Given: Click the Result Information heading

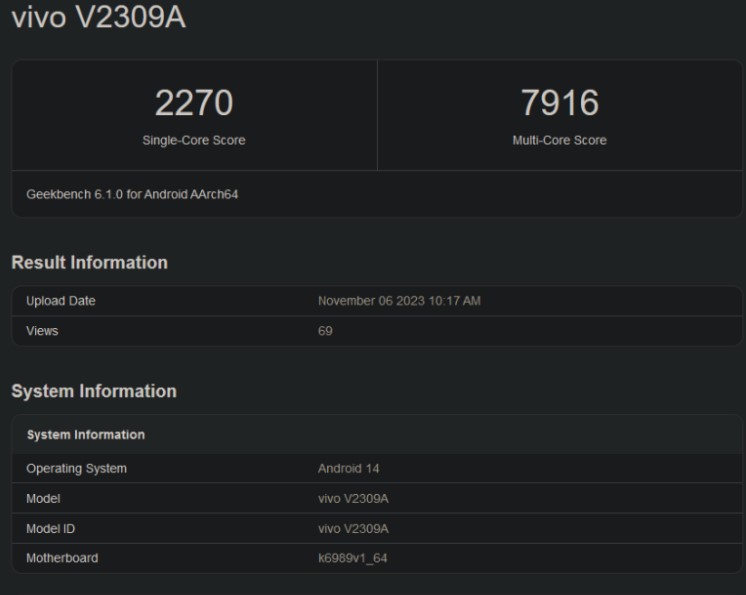Looking at the screenshot, I should [89, 262].
